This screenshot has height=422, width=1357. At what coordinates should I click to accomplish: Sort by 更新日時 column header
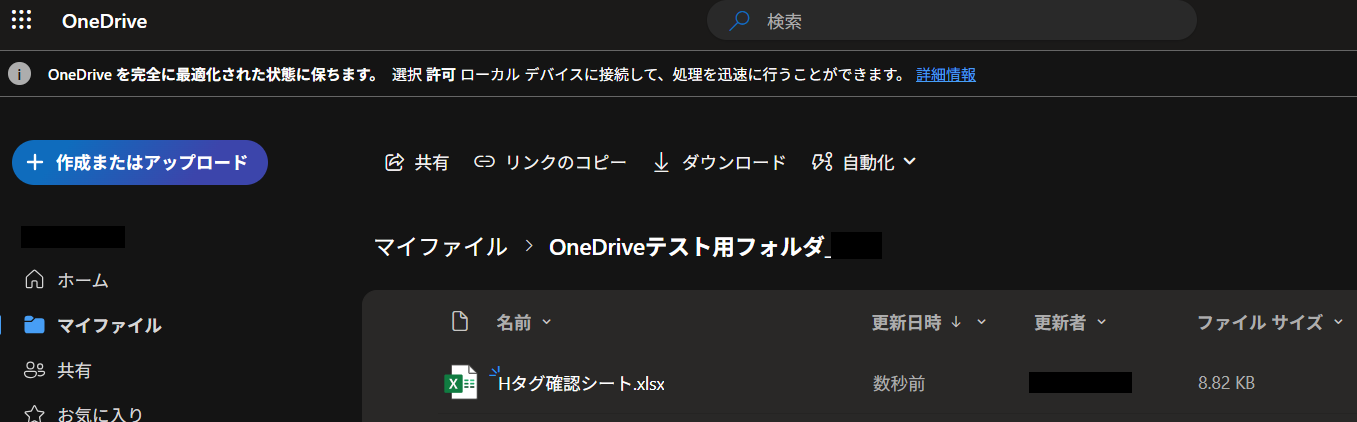coord(930,322)
